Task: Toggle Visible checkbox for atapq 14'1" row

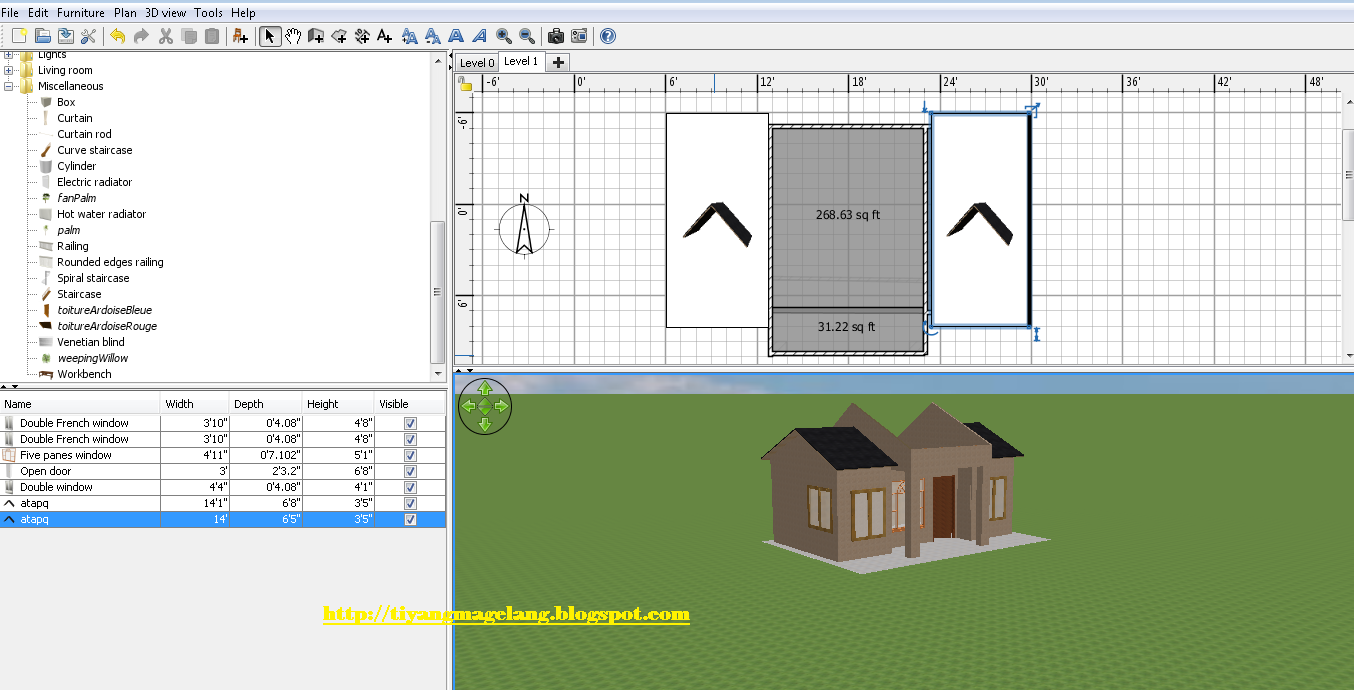Action: tap(410, 503)
